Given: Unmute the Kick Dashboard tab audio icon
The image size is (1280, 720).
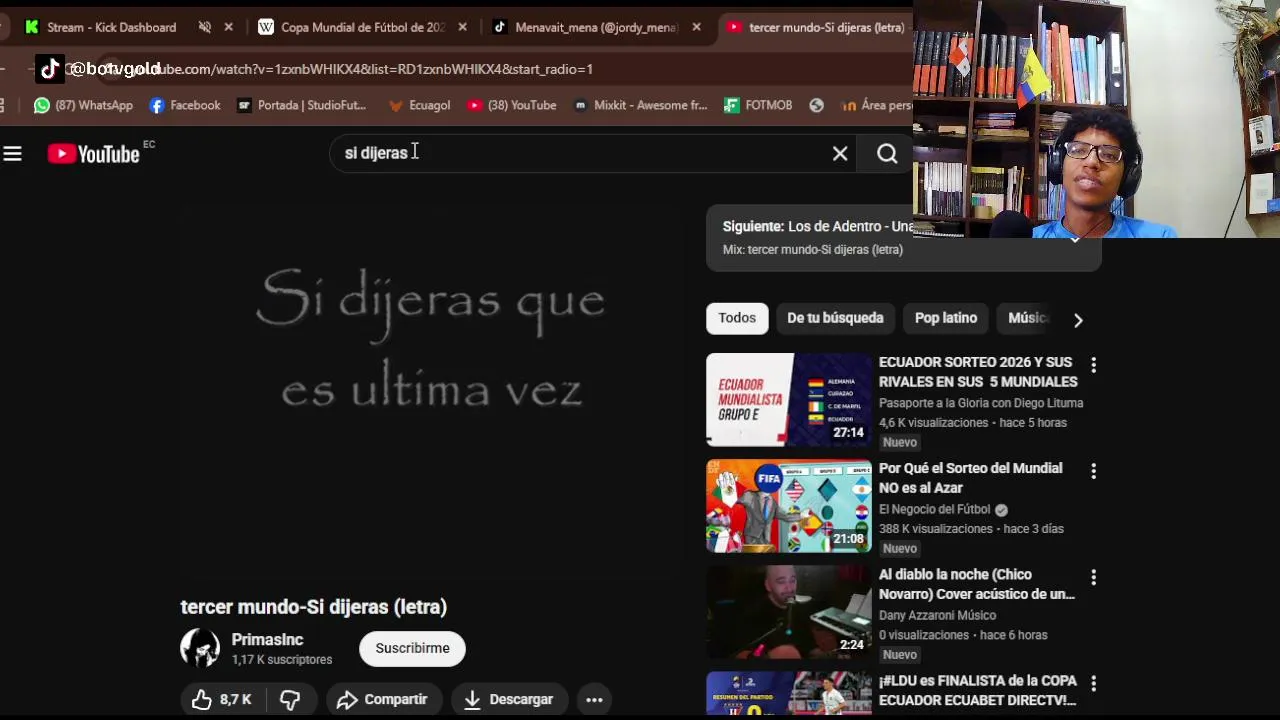Looking at the screenshot, I should pos(205,27).
